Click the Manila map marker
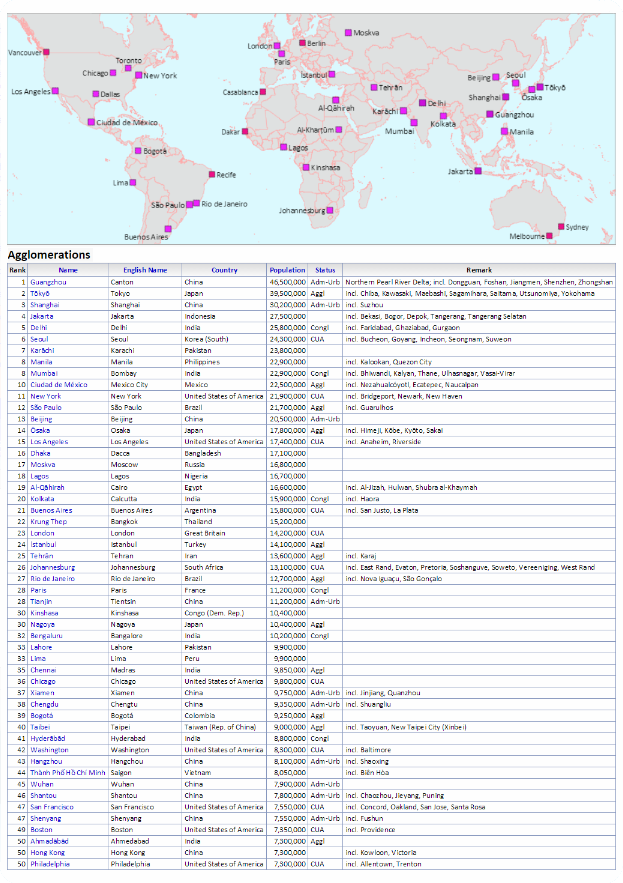Image resolution: width=623 pixels, height=883 pixels. (x=505, y=131)
